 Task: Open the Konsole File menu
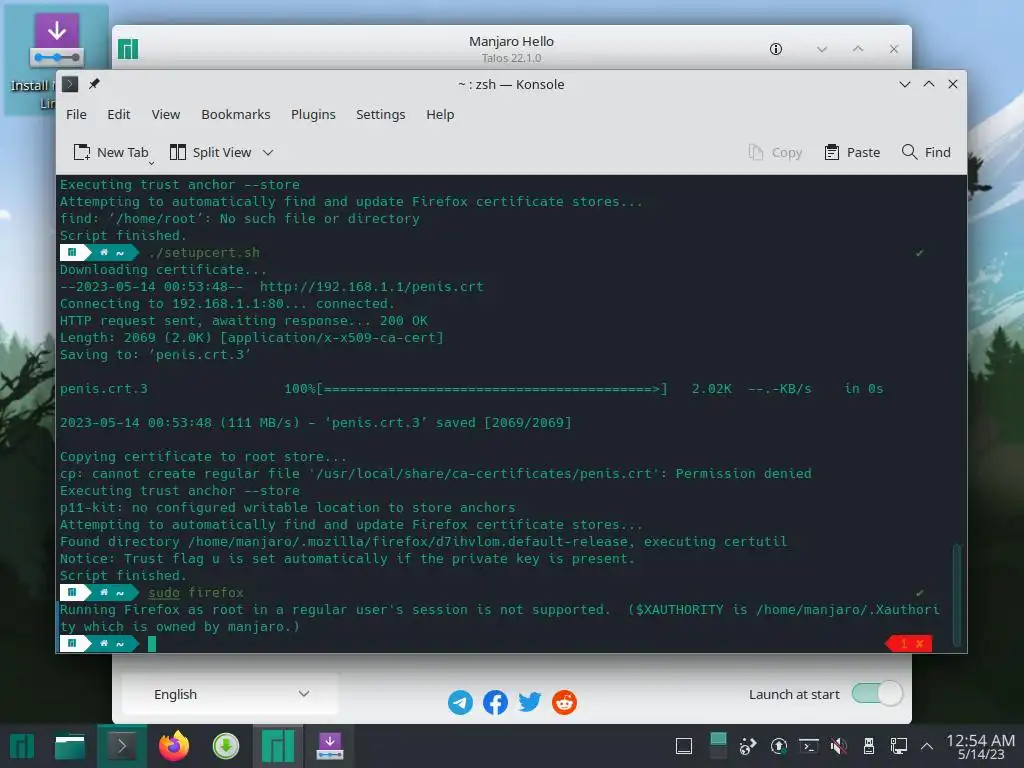pyautogui.click(x=76, y=114)
